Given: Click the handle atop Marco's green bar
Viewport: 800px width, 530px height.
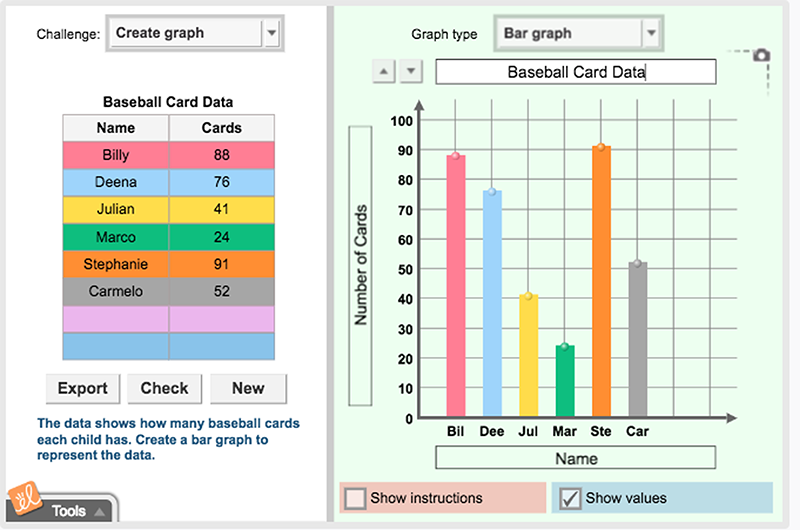Looking at the screenshot, I should coord(564,346).
